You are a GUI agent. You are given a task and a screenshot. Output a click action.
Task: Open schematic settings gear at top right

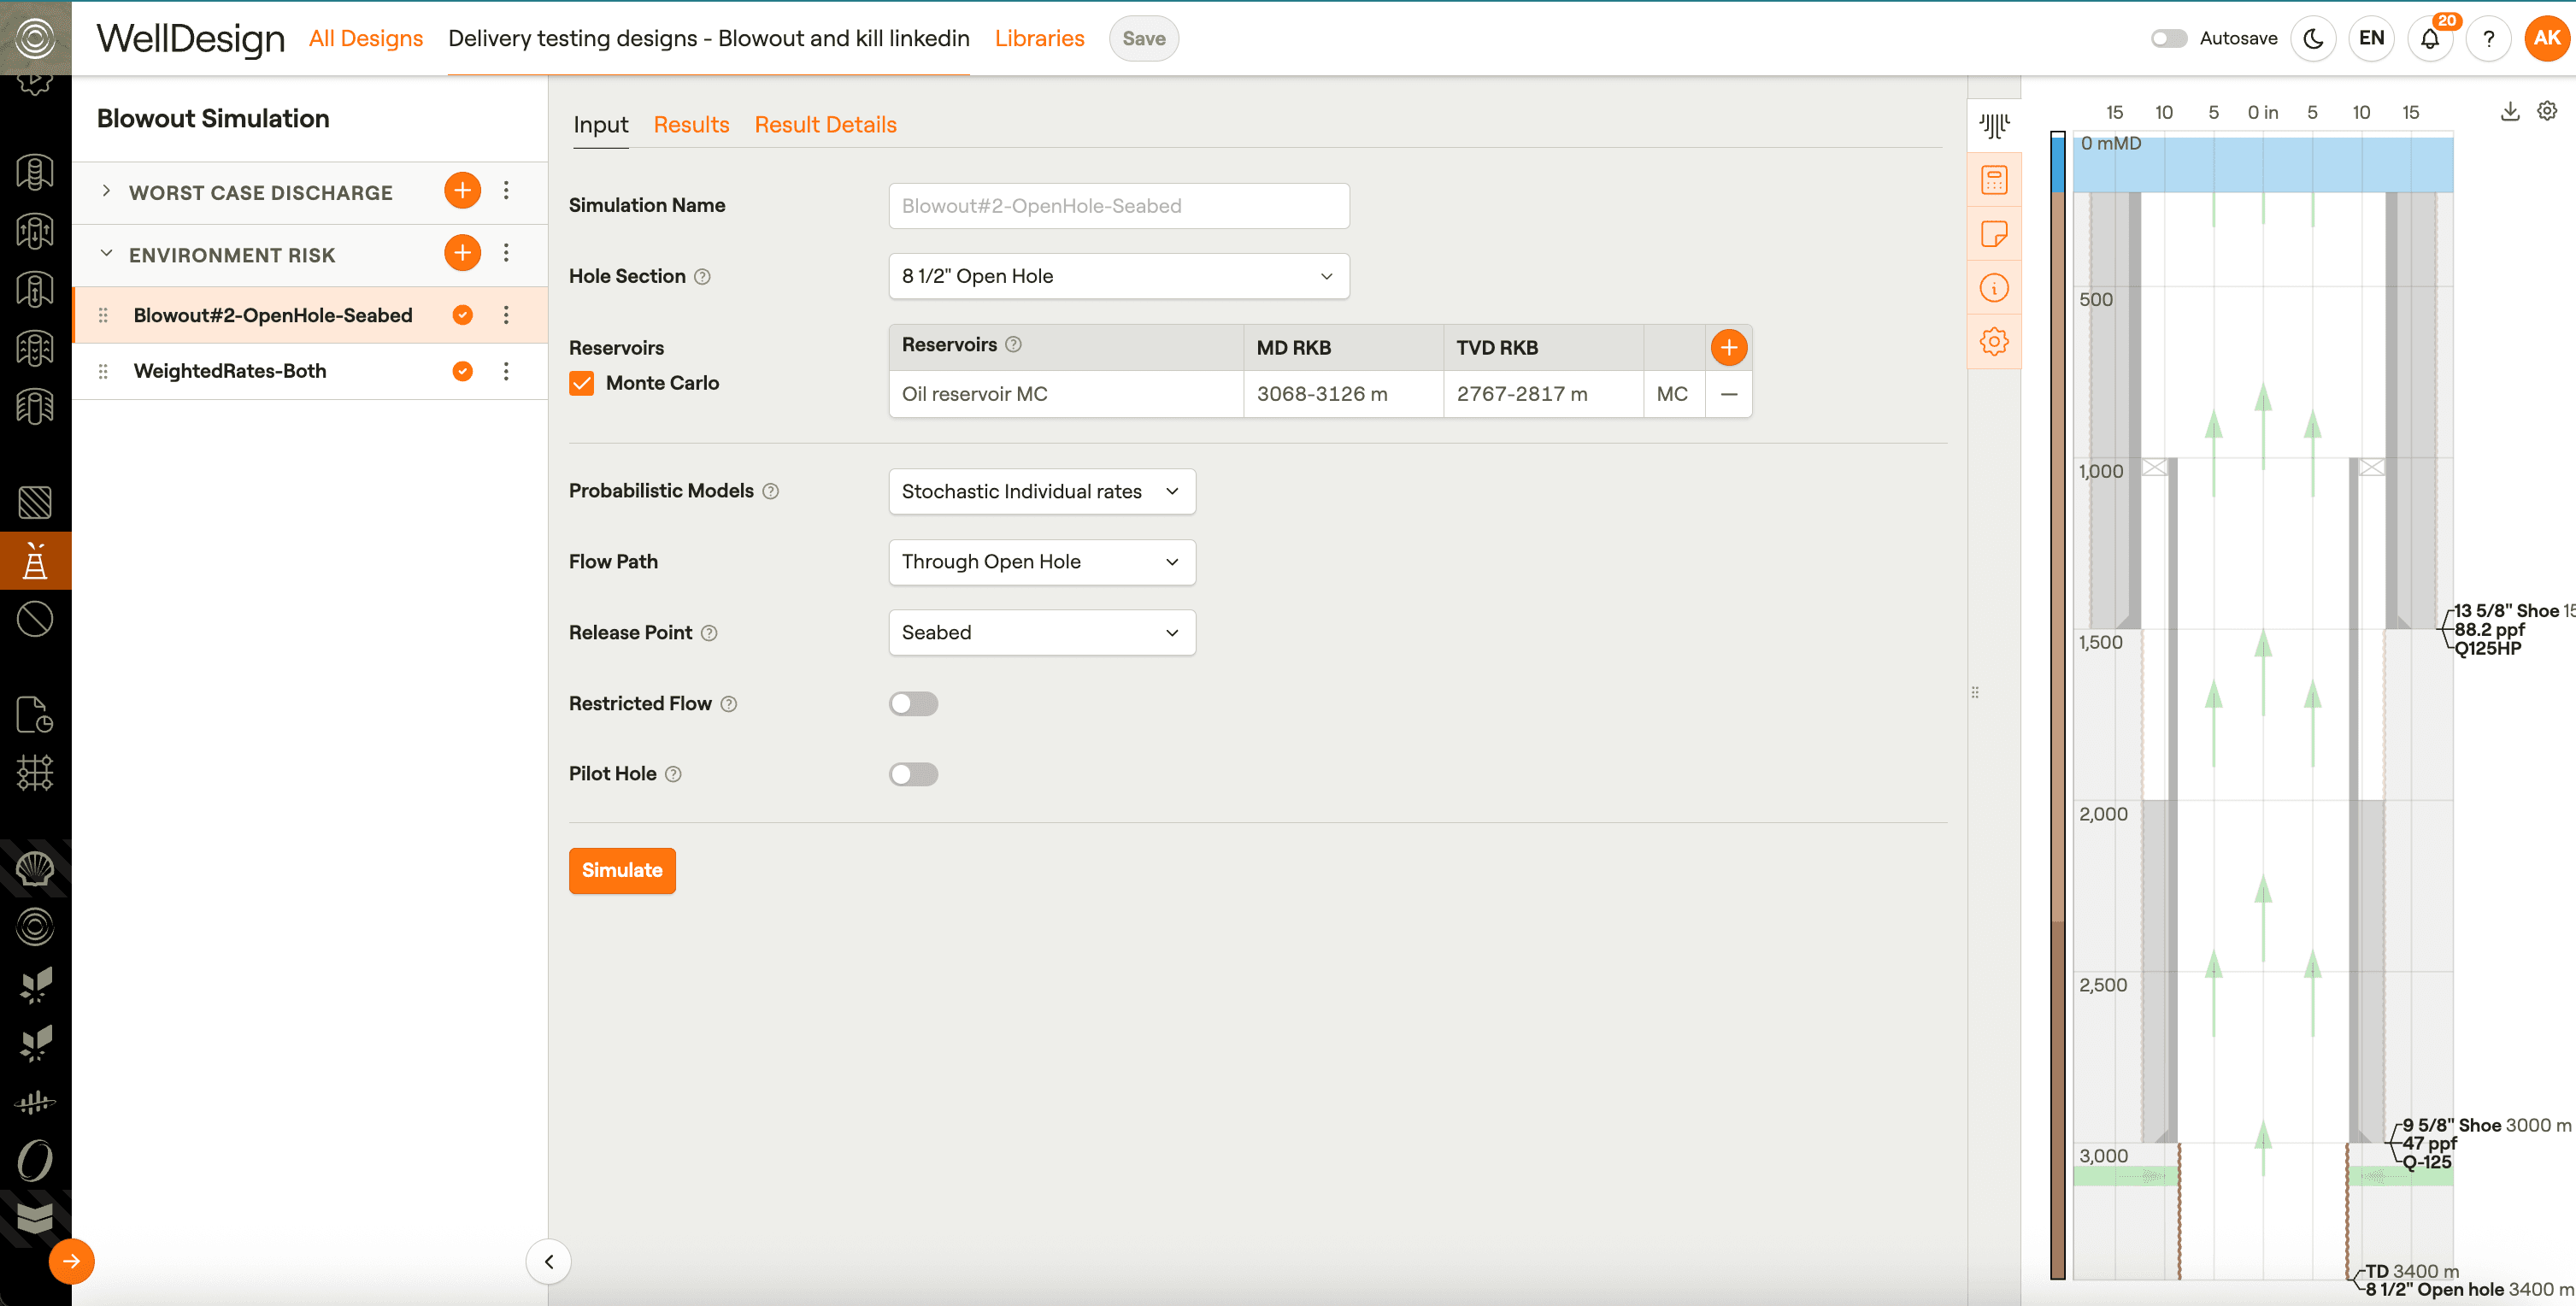coord(2547,111)
